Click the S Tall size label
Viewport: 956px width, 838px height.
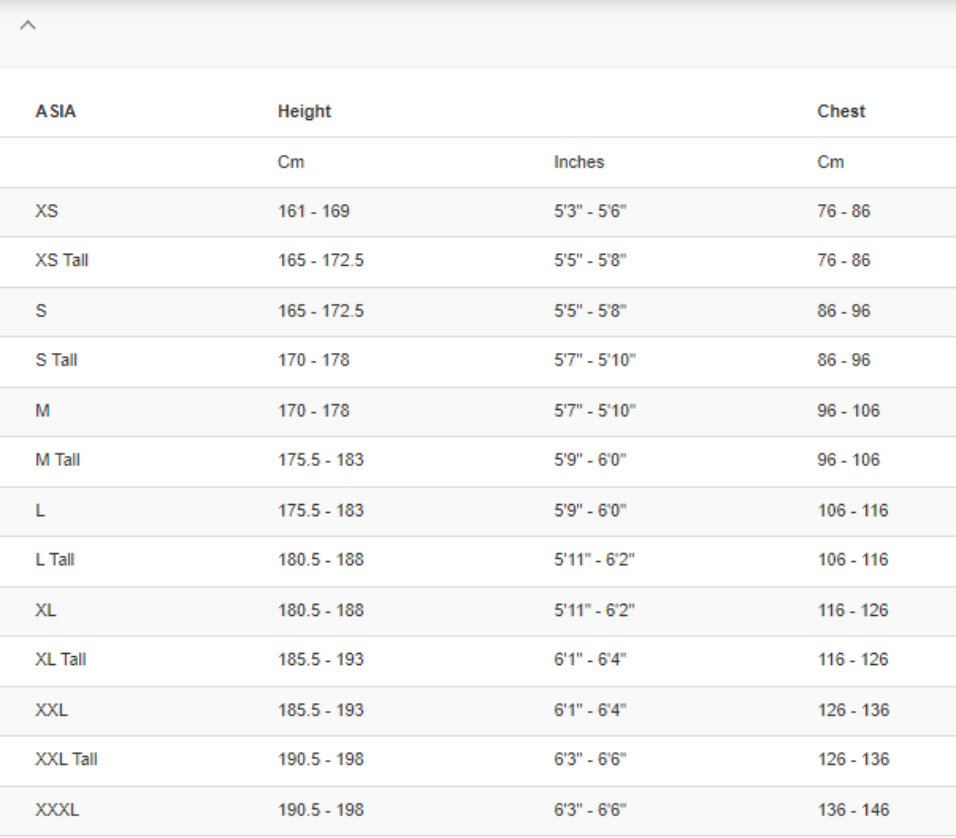coord(56,360)
